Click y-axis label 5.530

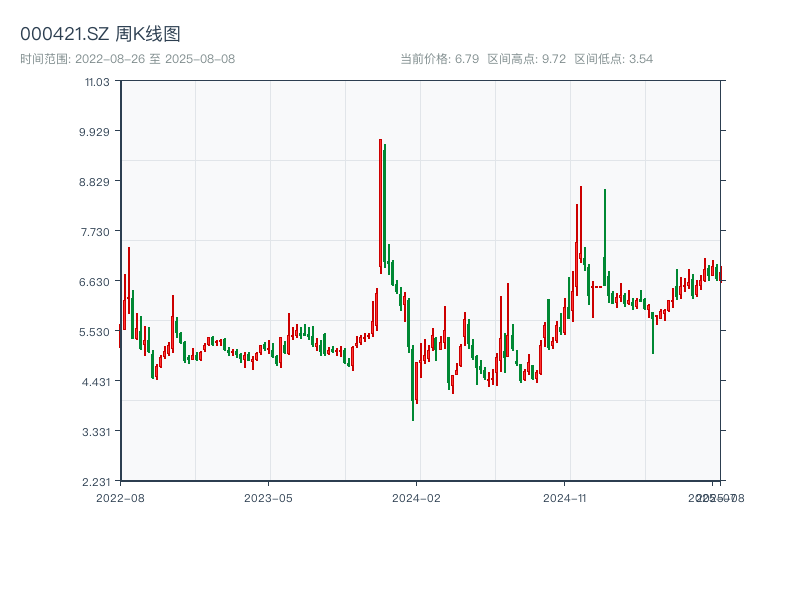pos(94,332)
